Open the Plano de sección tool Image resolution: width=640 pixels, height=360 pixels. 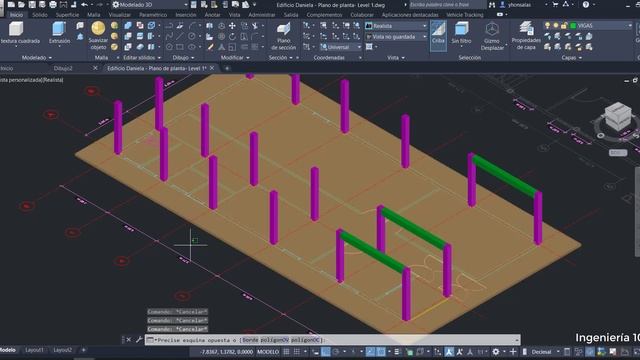(x=283, y=36)
